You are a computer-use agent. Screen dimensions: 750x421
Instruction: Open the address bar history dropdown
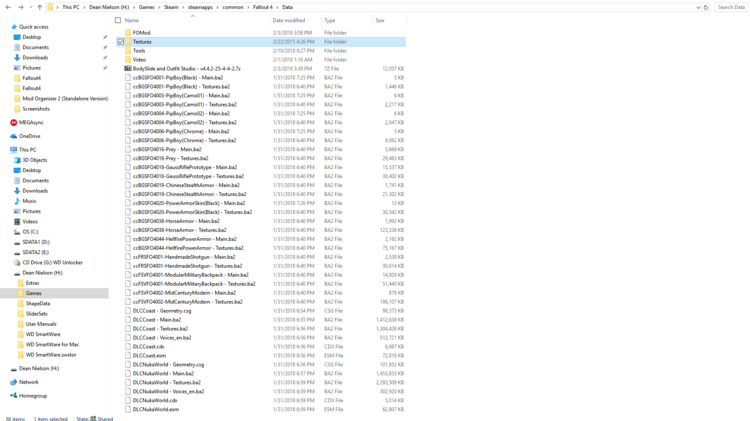pos(698,7)
